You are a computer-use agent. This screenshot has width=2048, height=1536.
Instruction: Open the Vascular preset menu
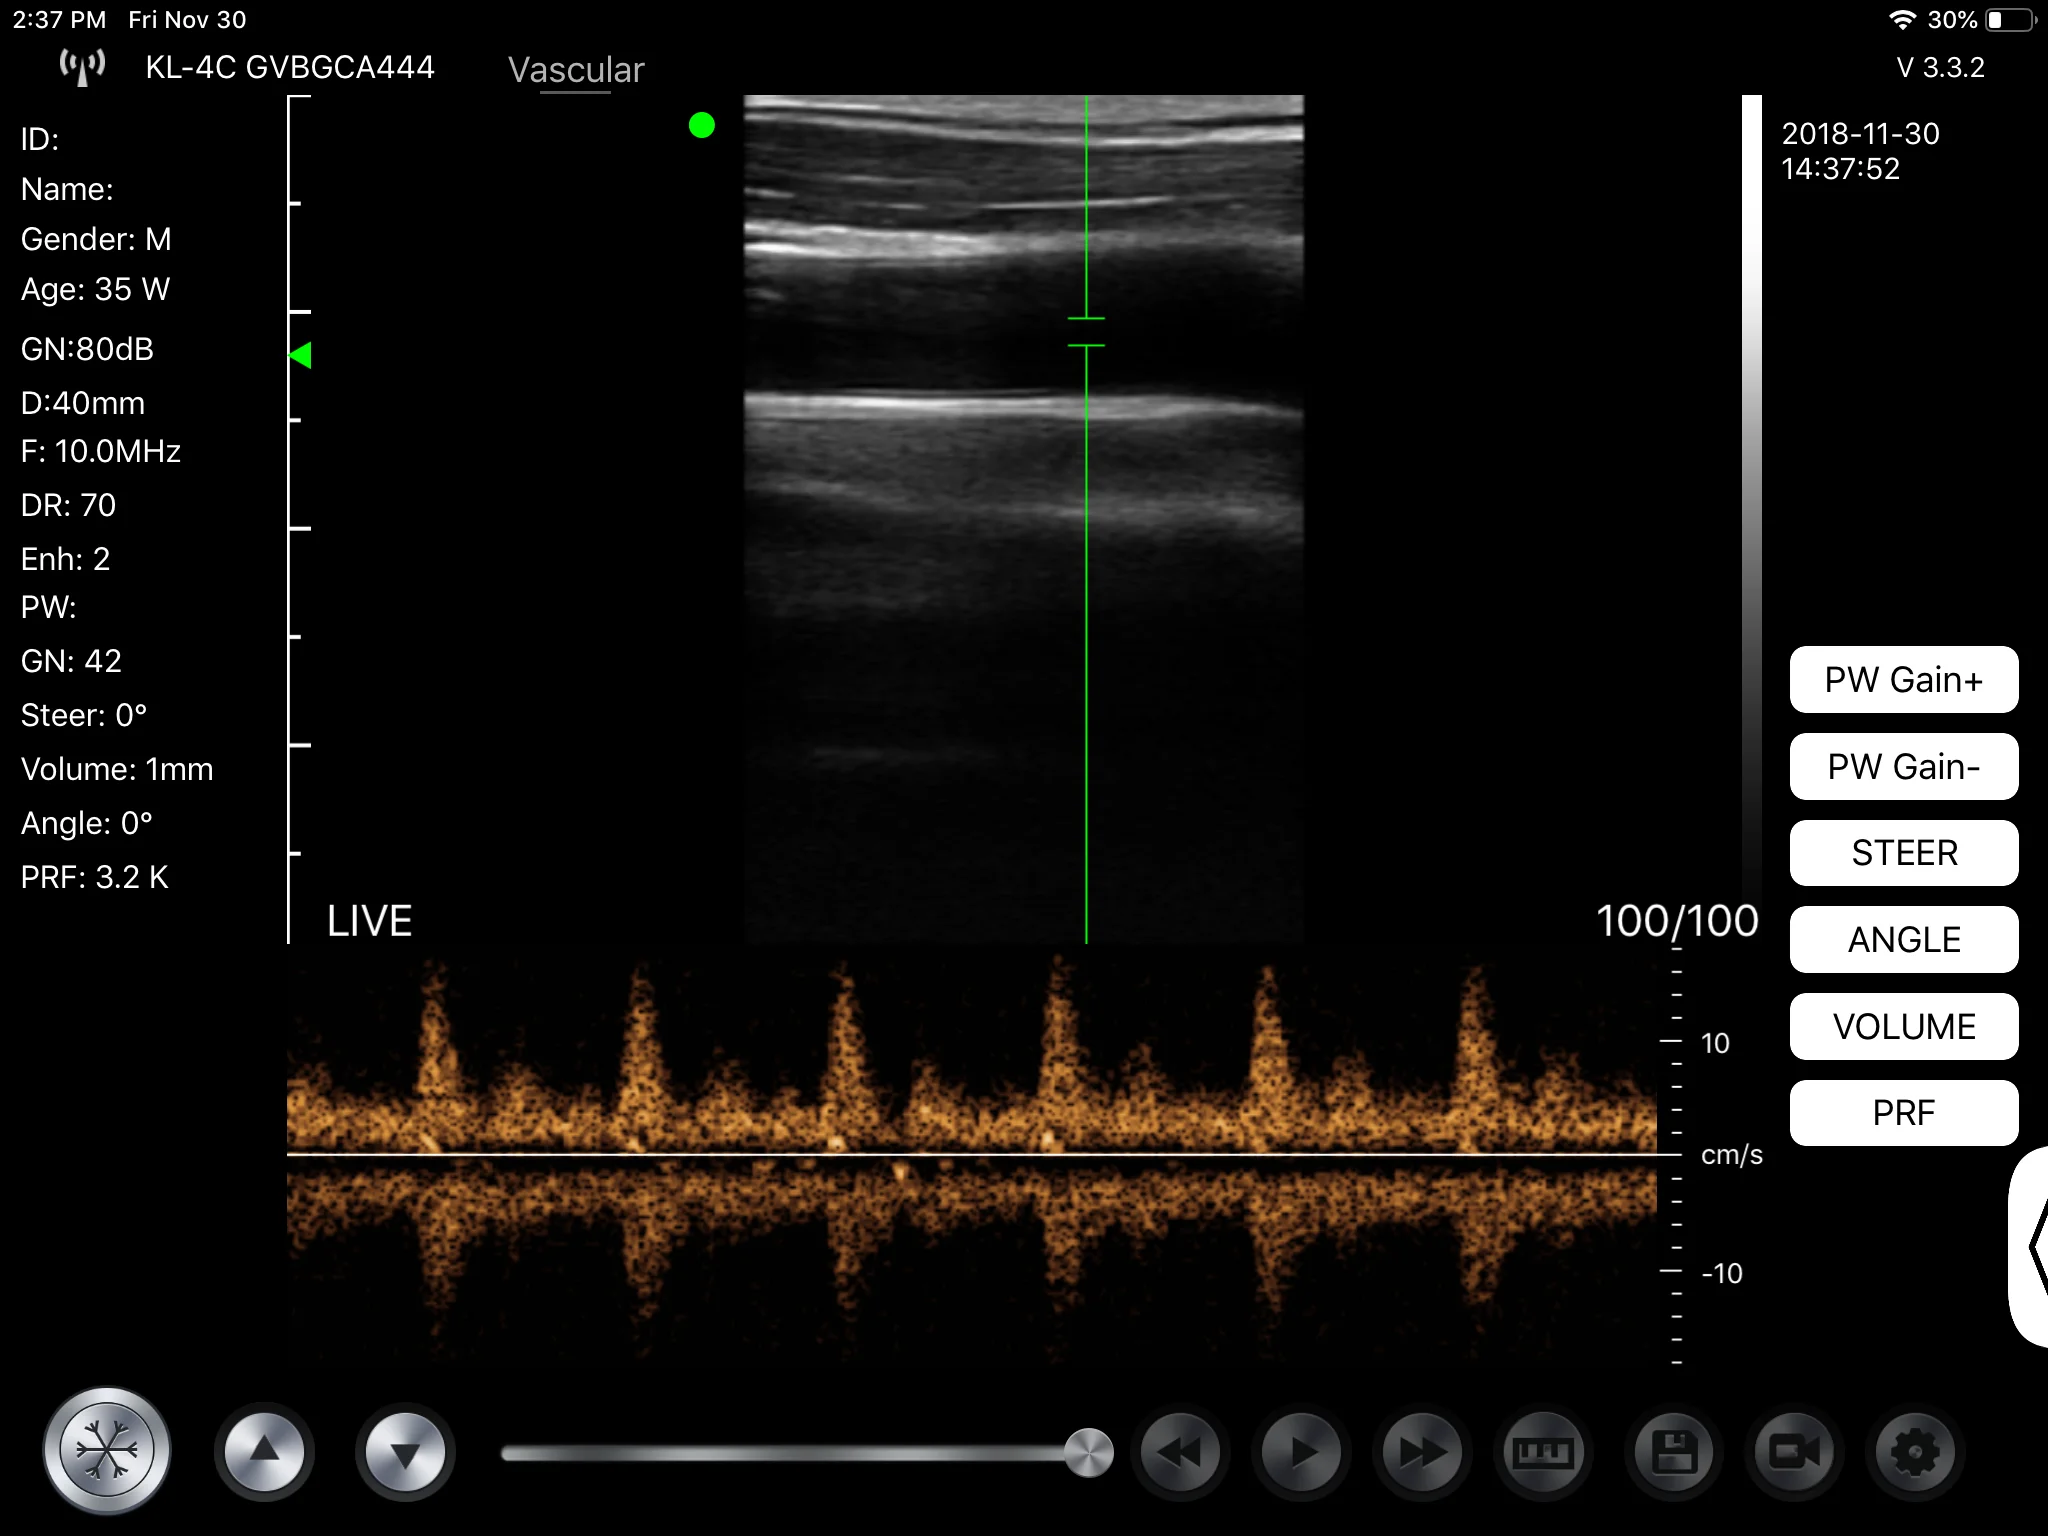pos(576,70)
